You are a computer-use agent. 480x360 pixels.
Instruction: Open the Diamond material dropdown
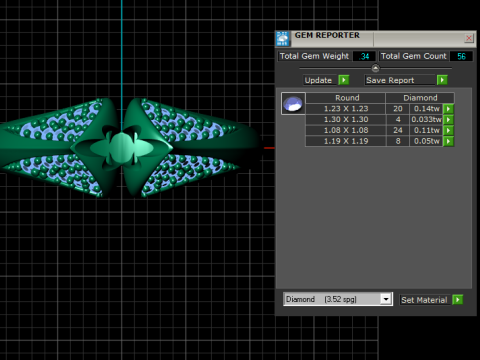(x=386, y=299)
